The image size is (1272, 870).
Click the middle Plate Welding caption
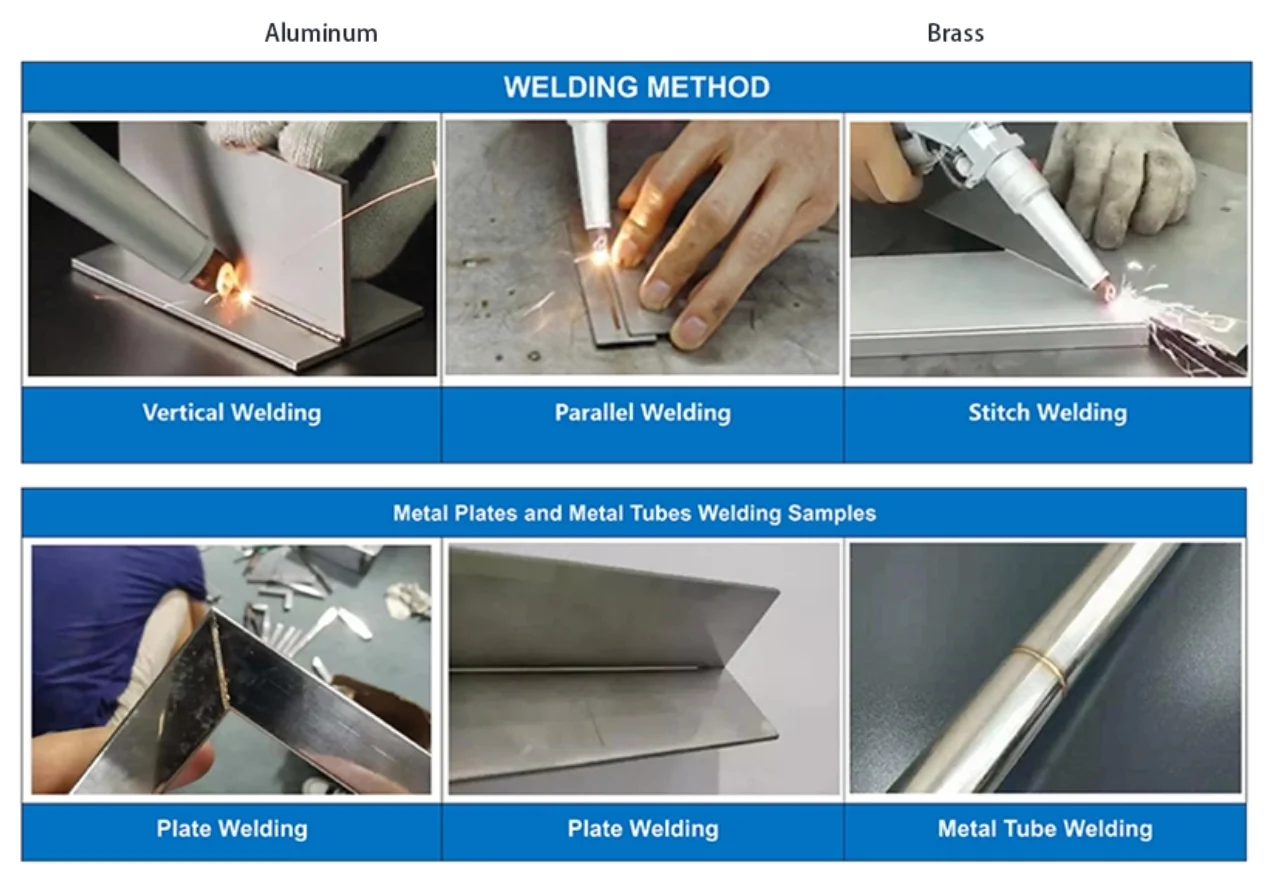click(x=643, y=829)
